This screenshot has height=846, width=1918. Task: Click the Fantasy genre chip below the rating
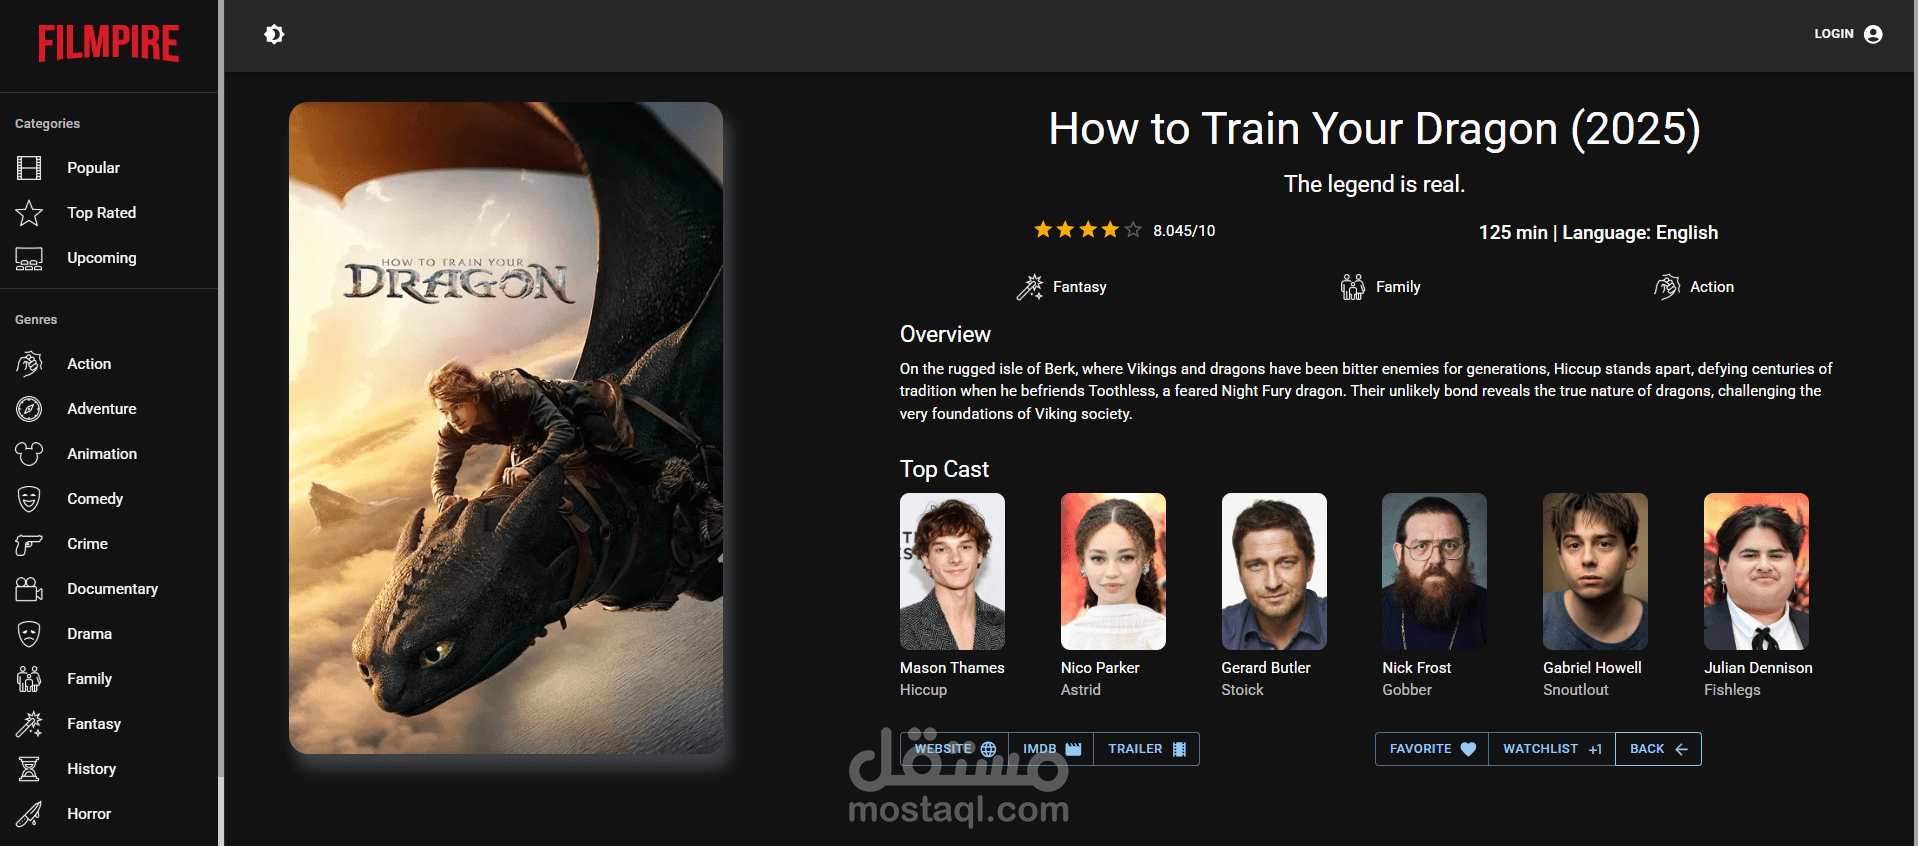(x=1061, y=287)
